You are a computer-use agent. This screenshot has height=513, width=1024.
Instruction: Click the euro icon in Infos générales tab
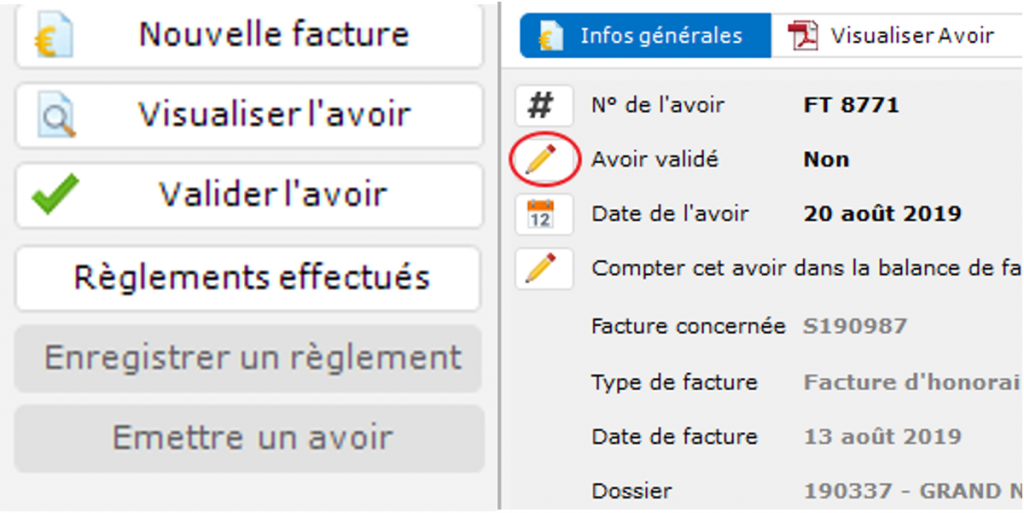[551, 37]
